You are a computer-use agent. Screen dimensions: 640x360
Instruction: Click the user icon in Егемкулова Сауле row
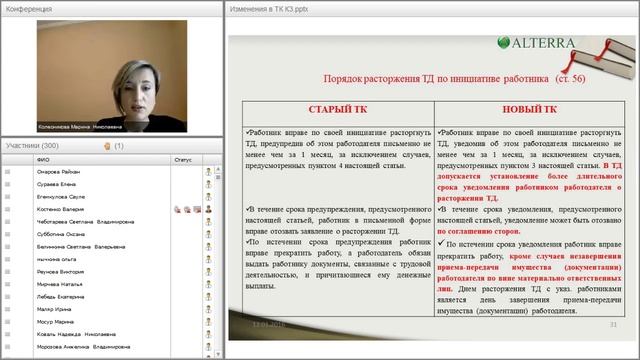(x=208, y=197)
